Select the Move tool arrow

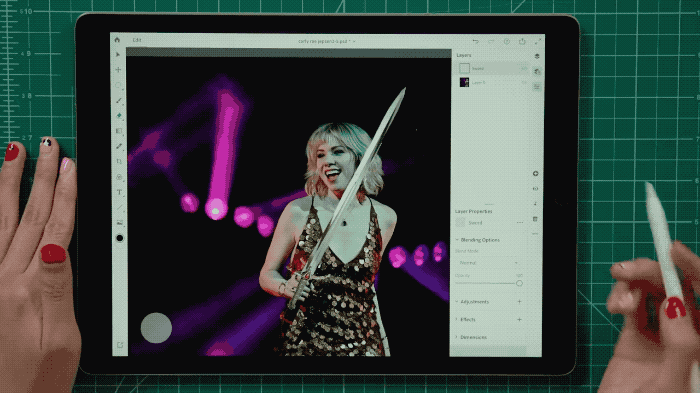point(118,54)
